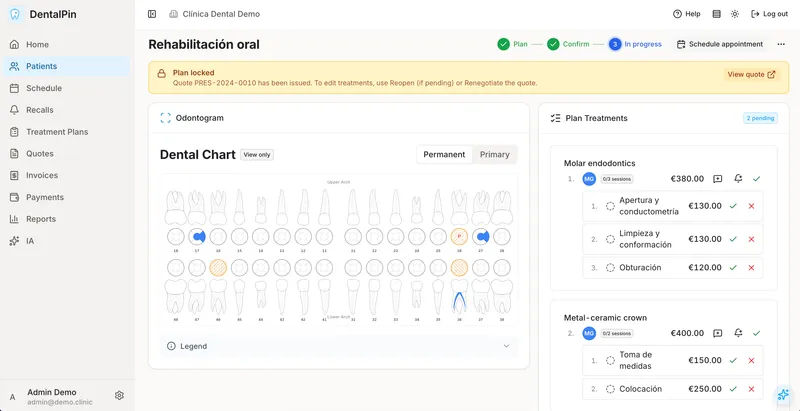Click the reminder bell for Metal-ceramic crown
Viewport: 800px width, 411px height.
click(738, 333)
